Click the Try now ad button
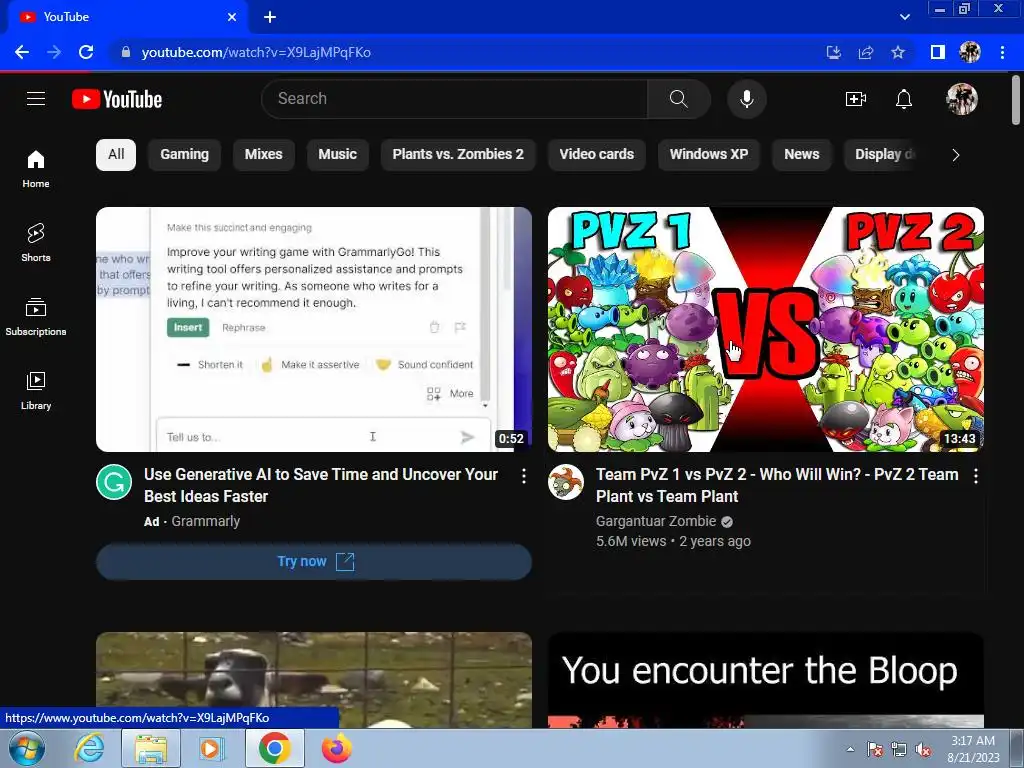Image resolution: width=1024 pixels, height=768 pixels. pos(314,562)
